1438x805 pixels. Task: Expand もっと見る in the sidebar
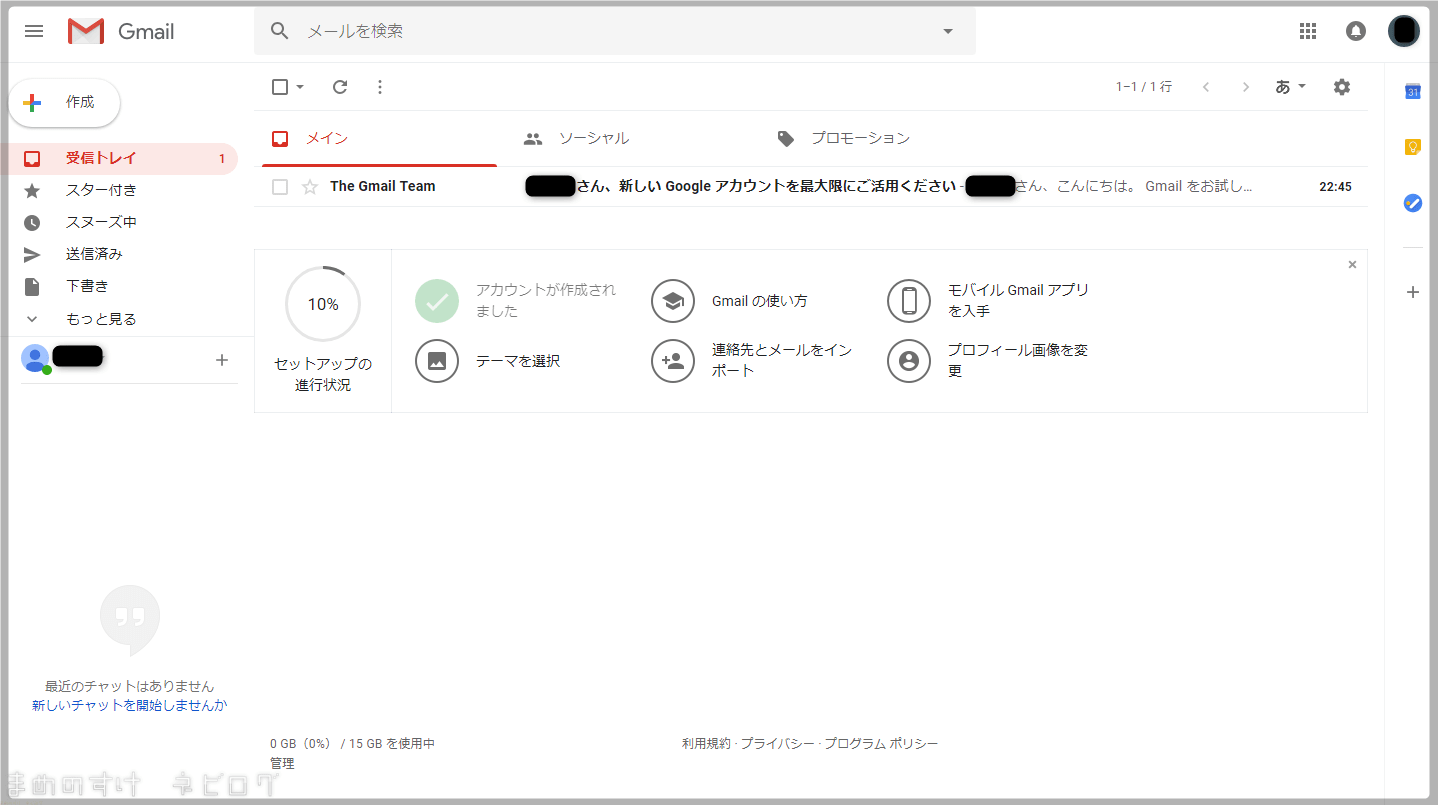pos(100,319)
